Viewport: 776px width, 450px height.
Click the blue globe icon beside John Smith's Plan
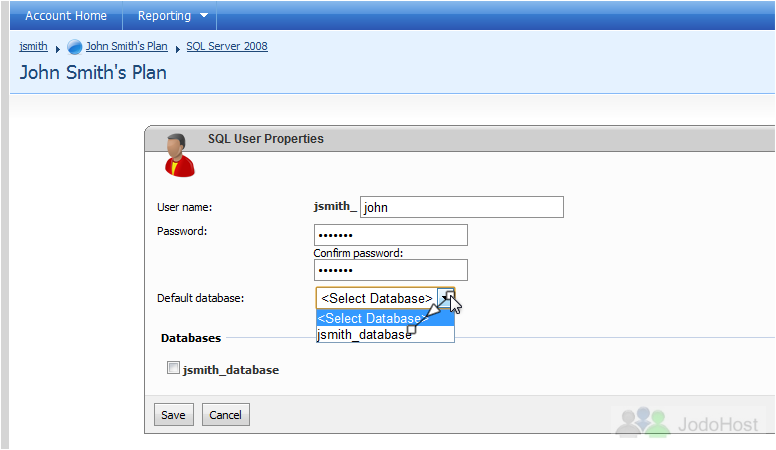click(x=75, y=47)
